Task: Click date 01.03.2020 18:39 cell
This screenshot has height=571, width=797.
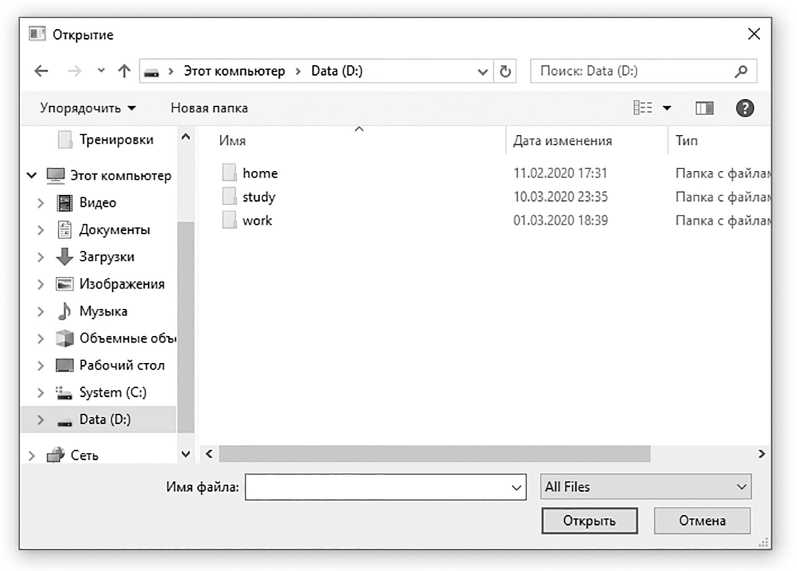Action: coord(560,220)
